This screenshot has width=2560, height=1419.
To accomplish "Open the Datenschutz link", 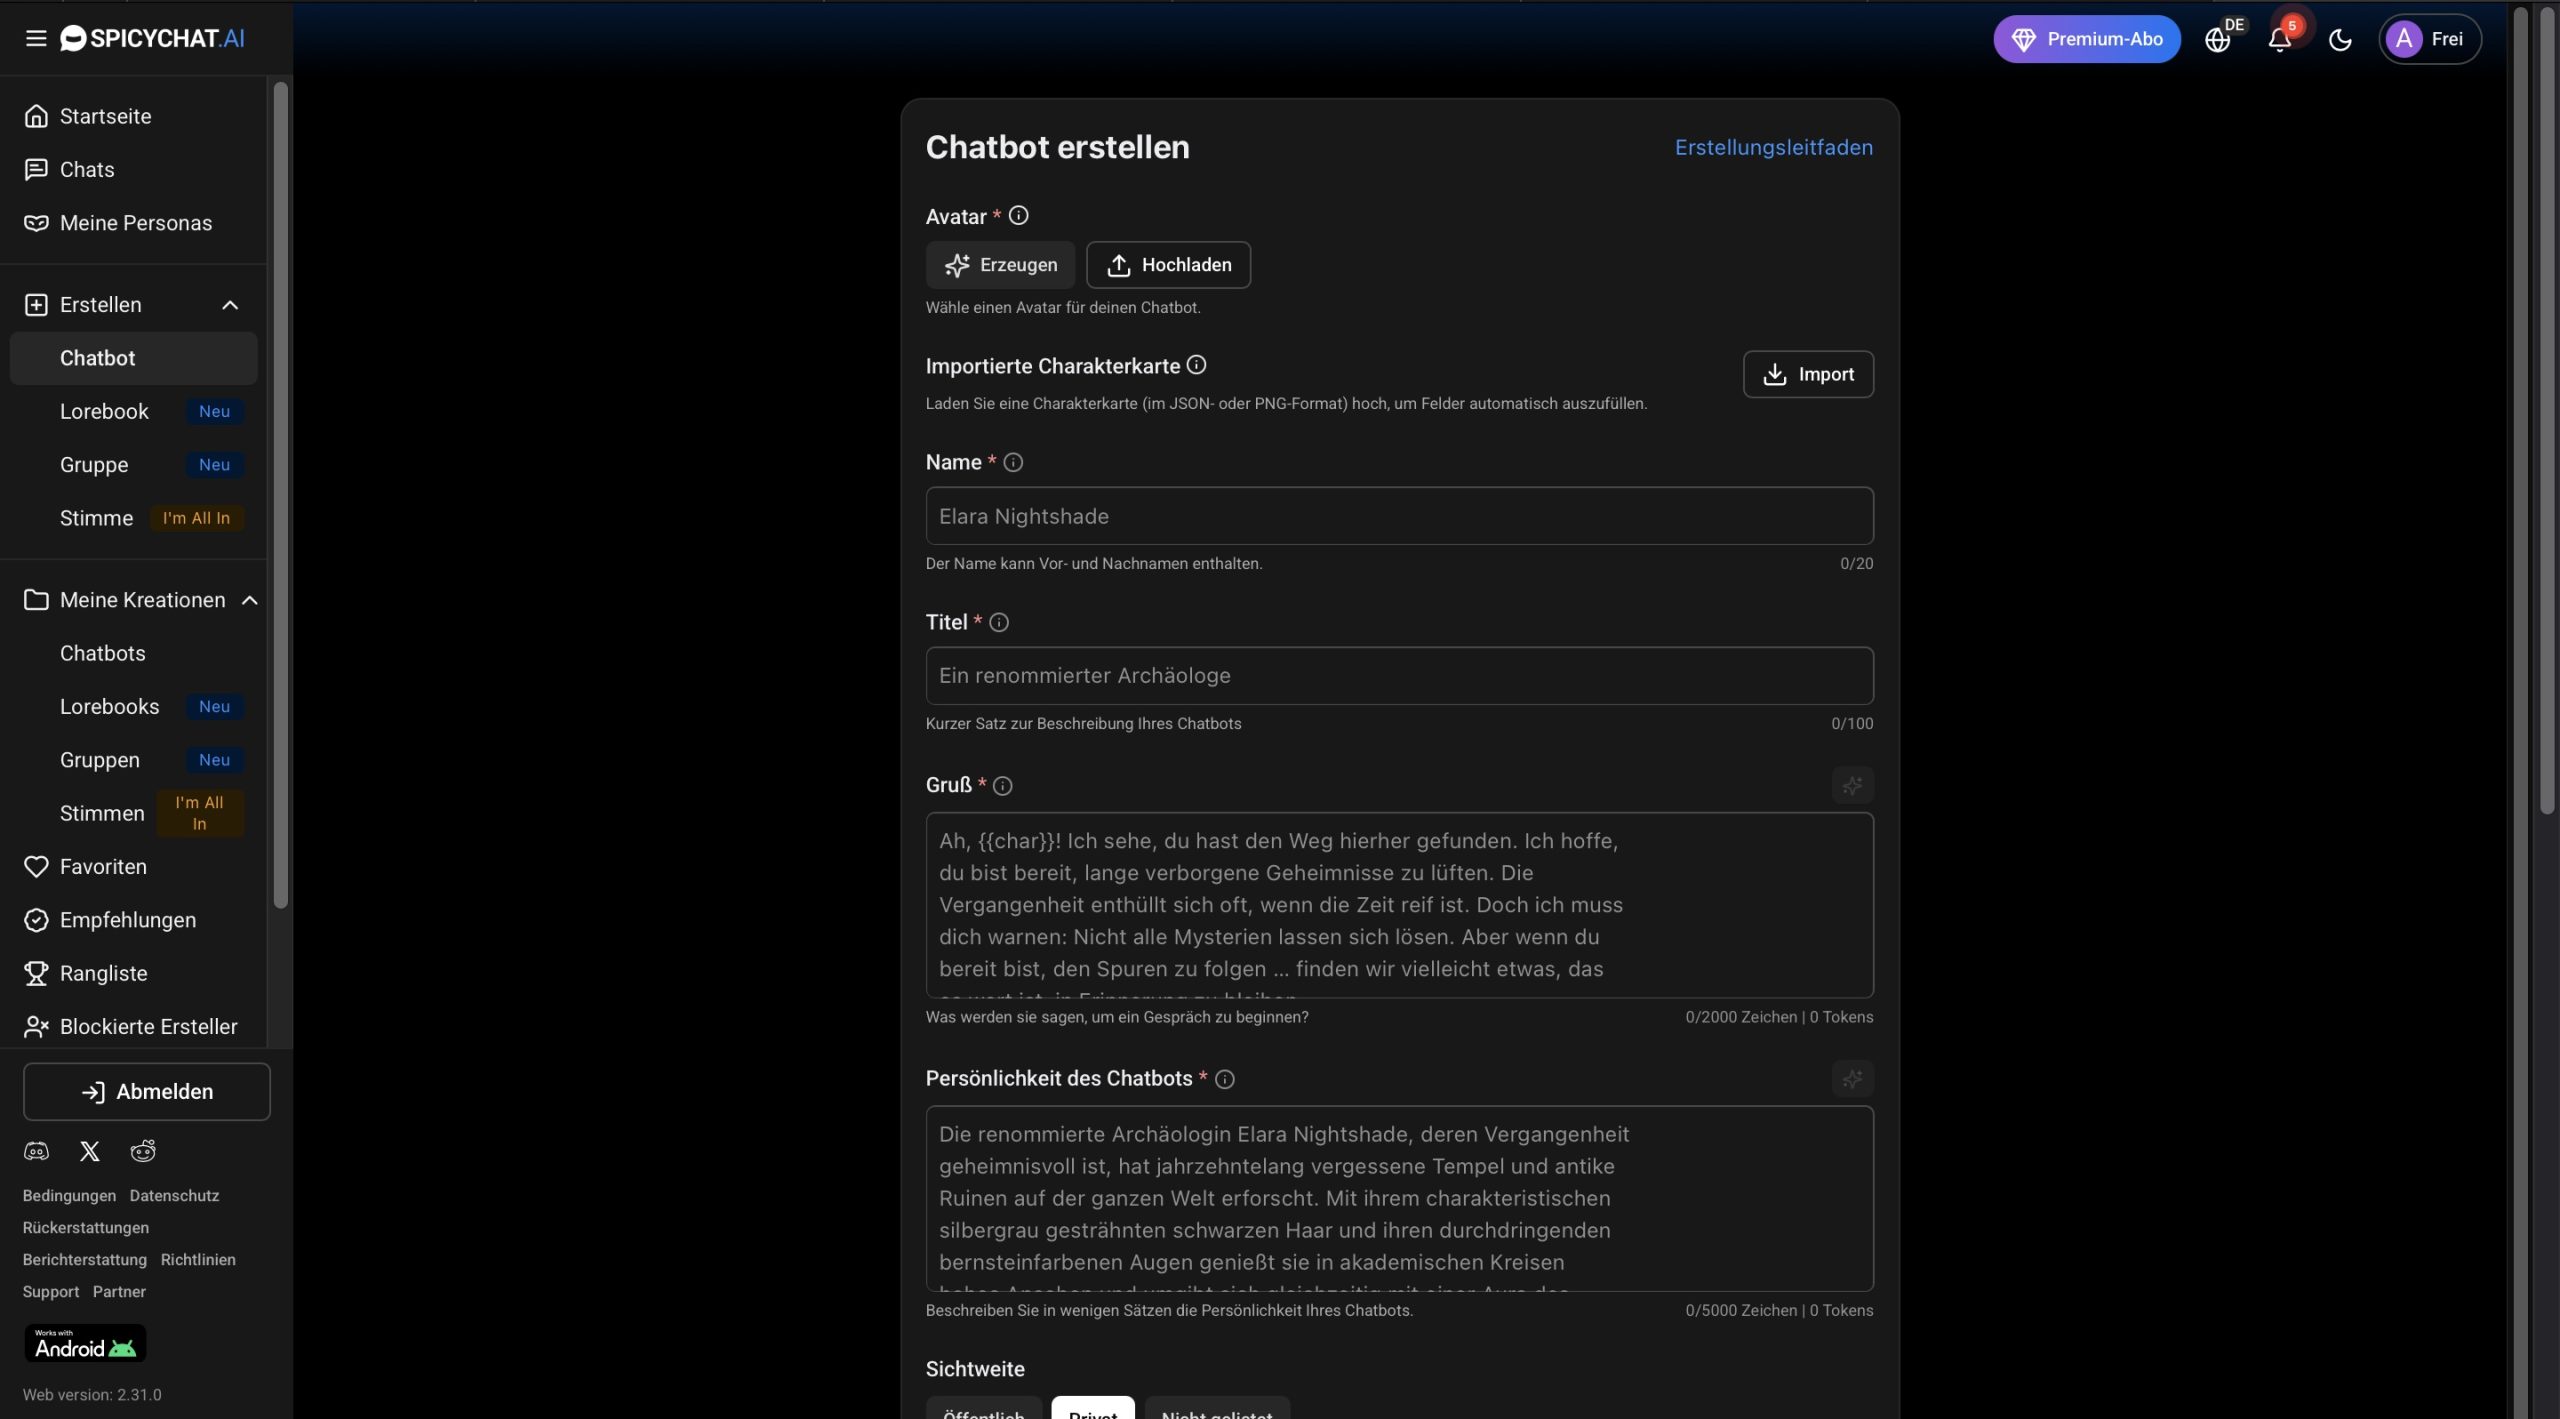I will pyautogui.click(x=174, y=1195).
